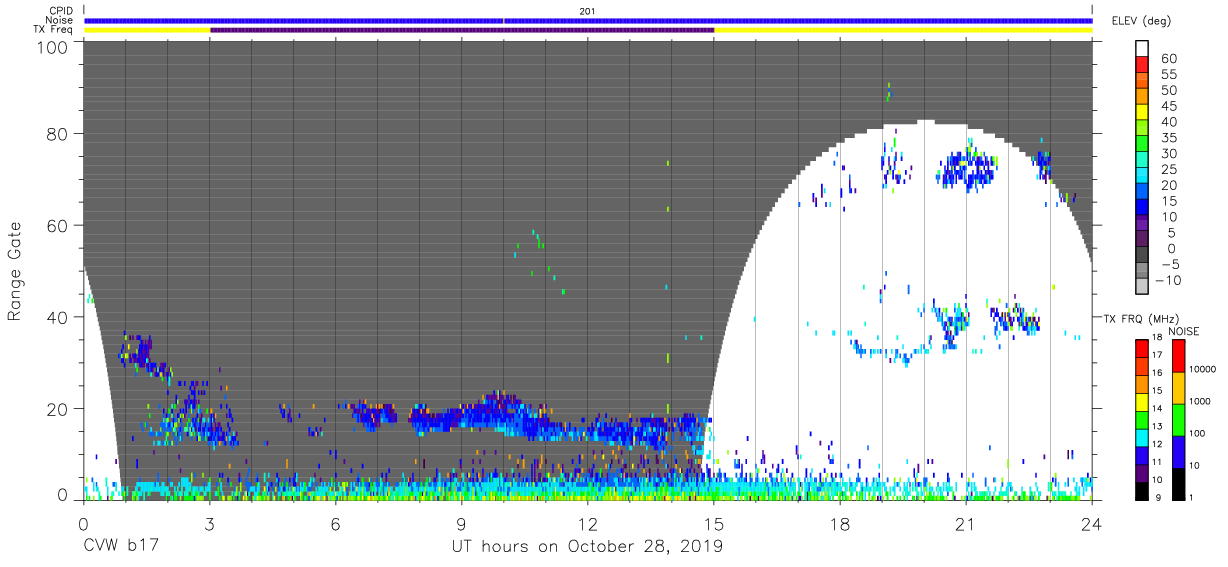
Task: Click the ELEV (deg) legend title
Action: click(x=1145, y=21)
